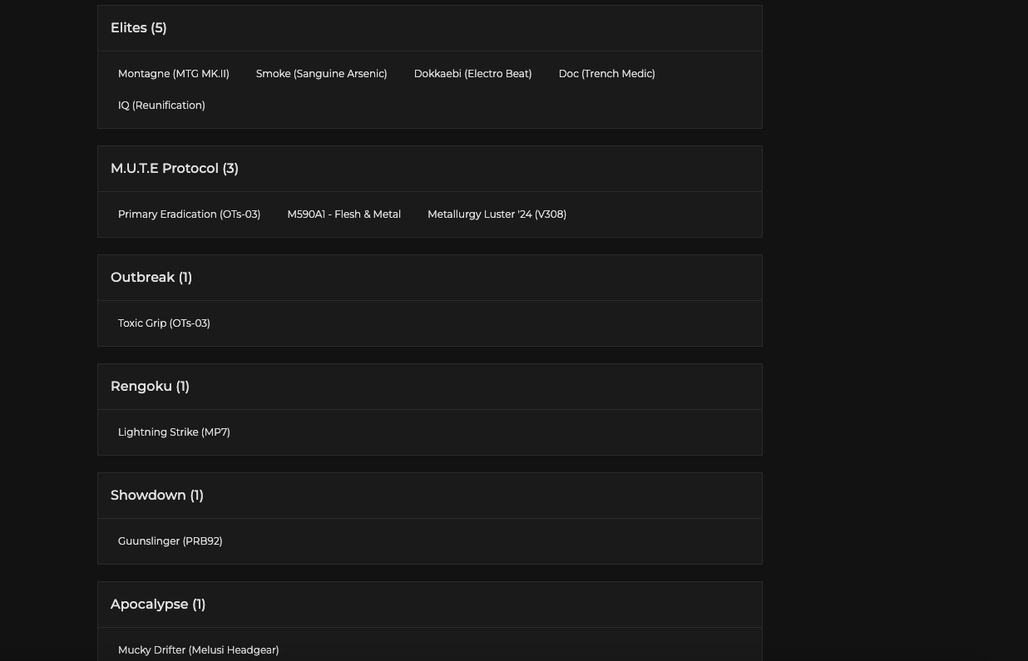Select Lightning Strike (MP7) entry
1028x661 pixels.
(174, 431)
